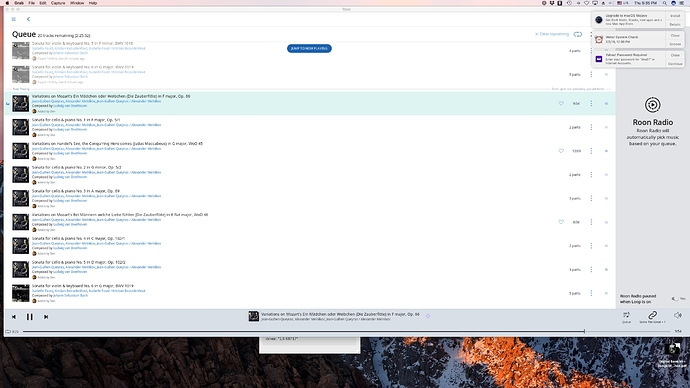Favorite Bei Männern variations WoO 46 heart
This screenshot has width=690, height=388.
click(561, 222)
